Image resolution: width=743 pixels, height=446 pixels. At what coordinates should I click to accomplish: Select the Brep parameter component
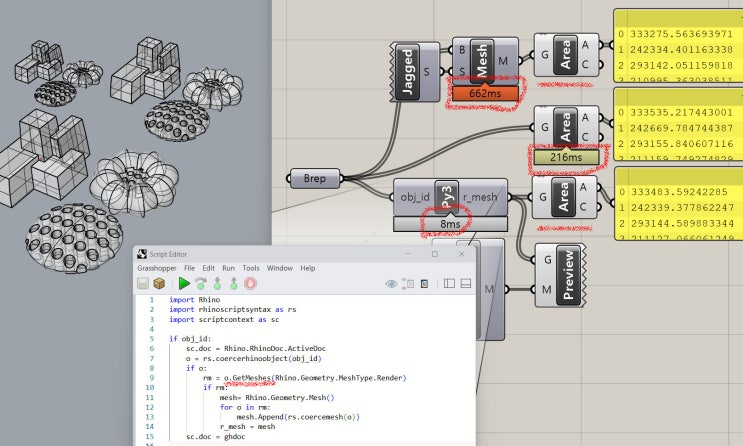tap(315, 178)
